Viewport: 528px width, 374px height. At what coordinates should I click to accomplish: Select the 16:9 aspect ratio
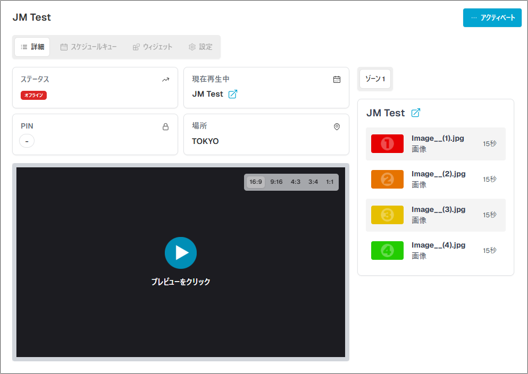[x=256, y=182]
